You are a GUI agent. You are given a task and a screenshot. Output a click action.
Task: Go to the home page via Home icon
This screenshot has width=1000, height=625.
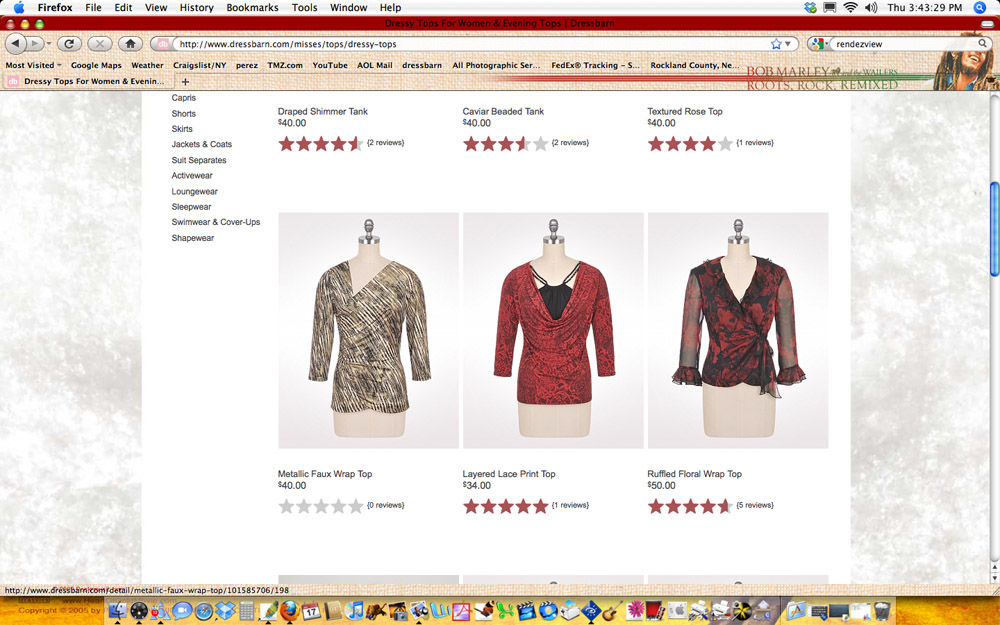pyautogui.click(x=130, y=43)
